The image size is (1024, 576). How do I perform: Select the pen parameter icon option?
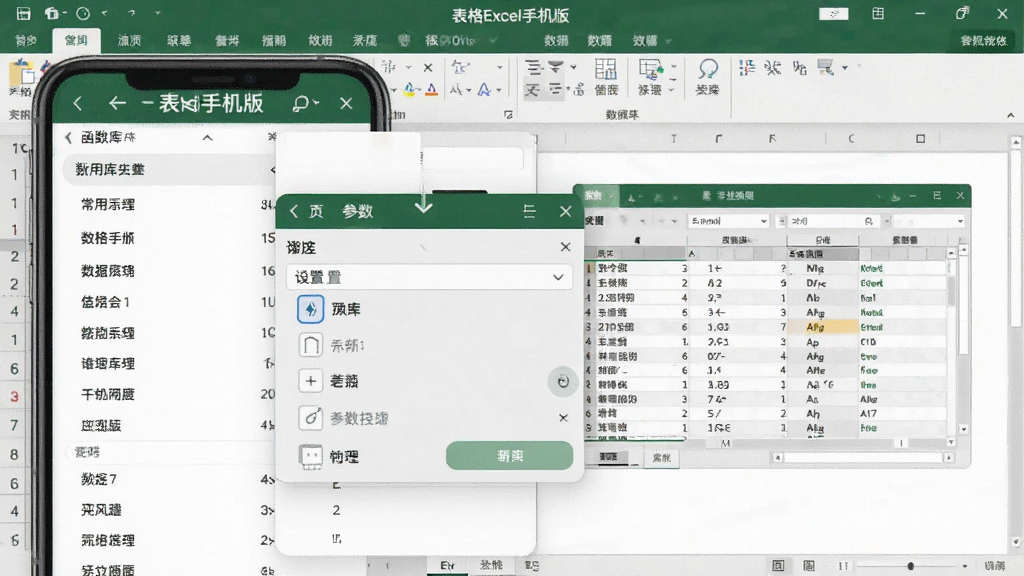click(311, 418)
